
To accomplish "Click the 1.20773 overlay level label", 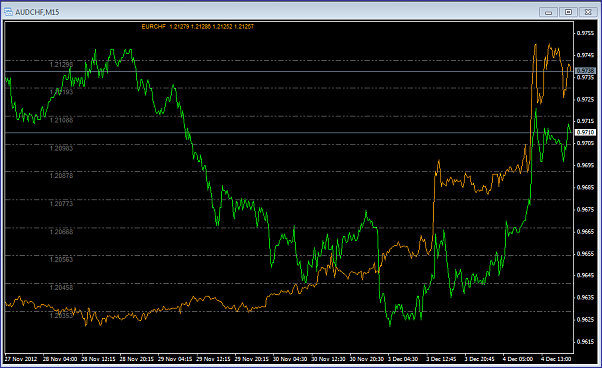I will coord(61,203).
